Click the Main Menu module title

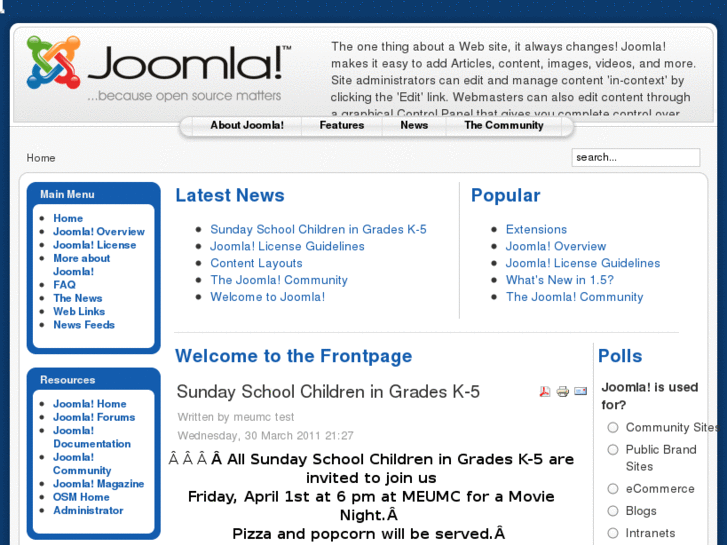(67, 194)
